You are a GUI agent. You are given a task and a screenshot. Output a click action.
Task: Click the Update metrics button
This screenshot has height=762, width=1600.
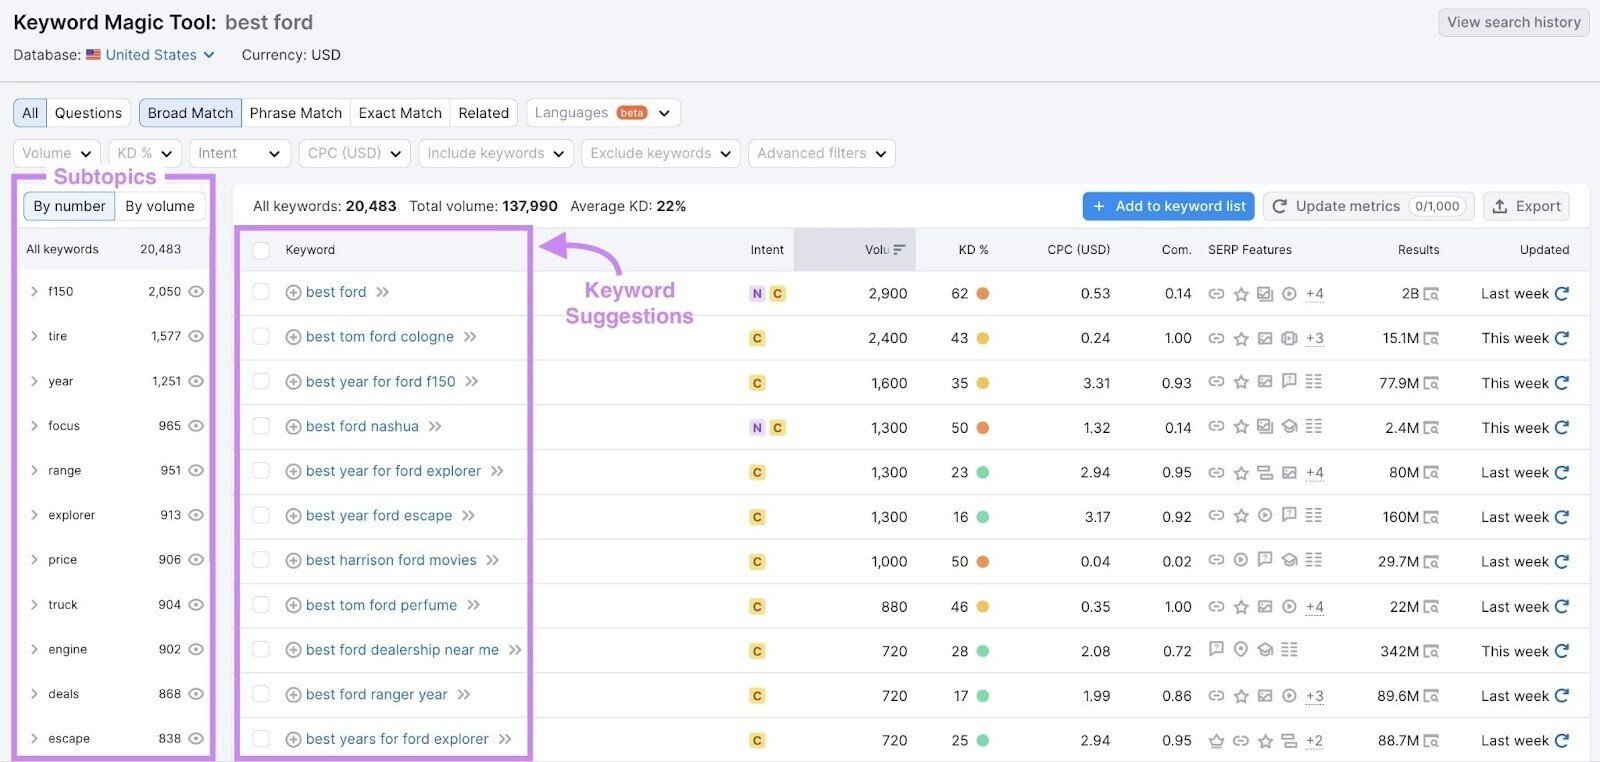click(1368, 206)
